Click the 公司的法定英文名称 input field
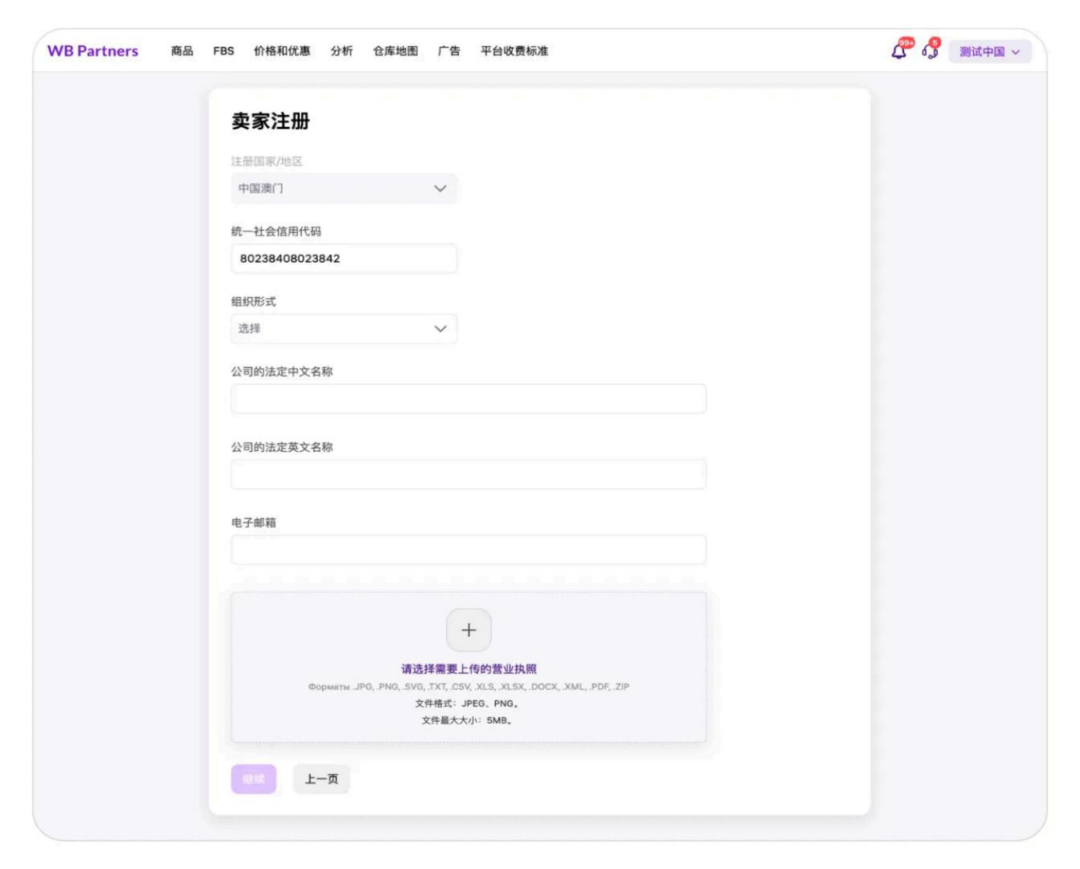The height and width of the screenshot is (869, 1080). pos(468,474)
